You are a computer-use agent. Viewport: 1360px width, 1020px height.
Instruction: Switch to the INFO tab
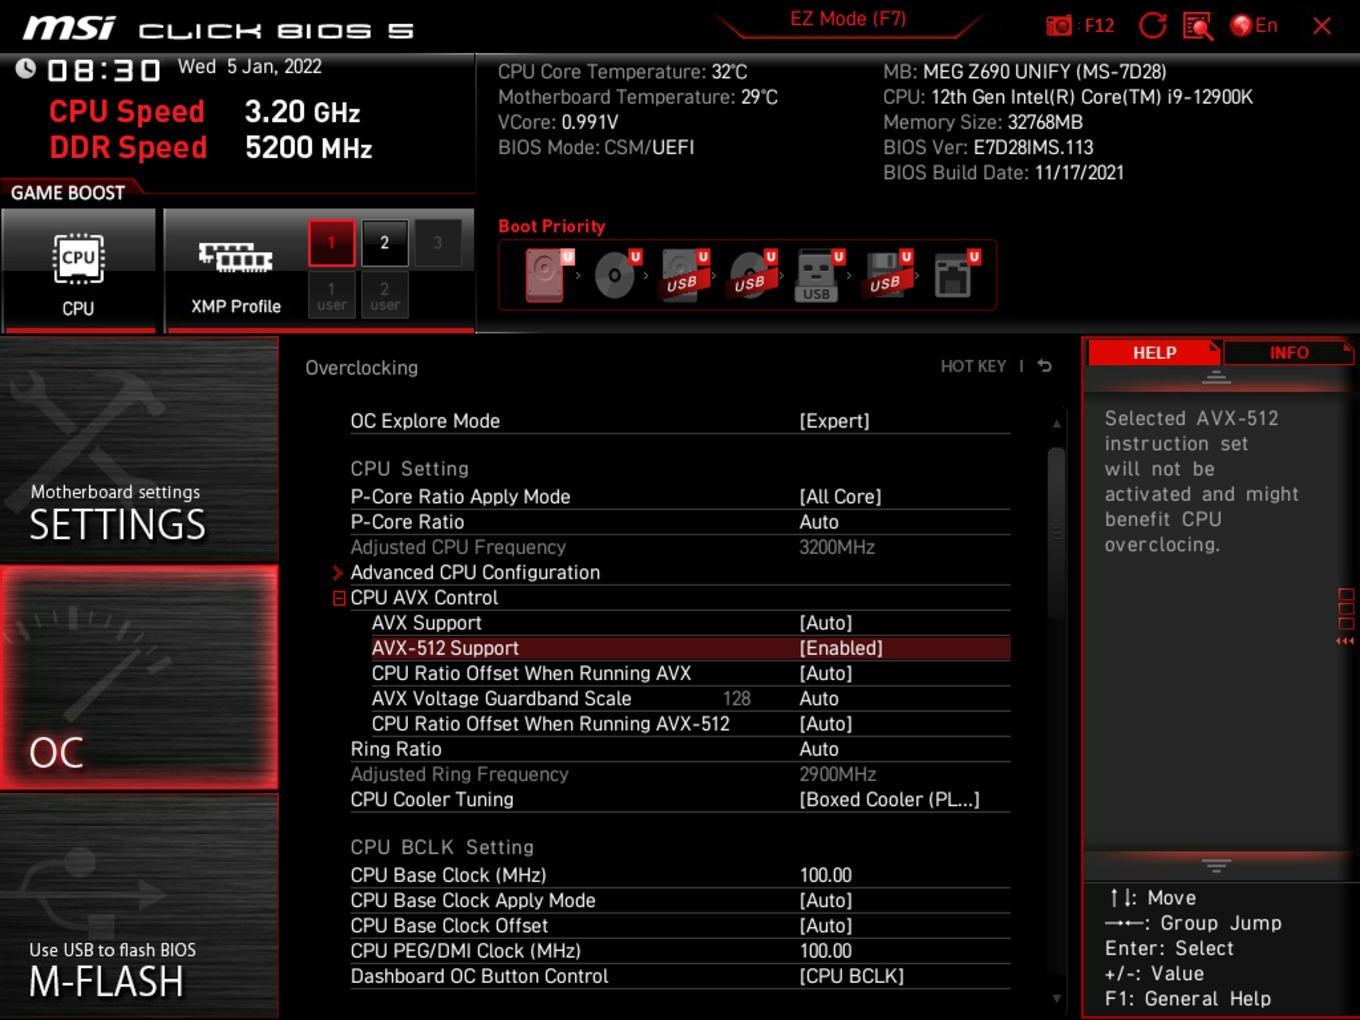click(x=1288, y=353)
